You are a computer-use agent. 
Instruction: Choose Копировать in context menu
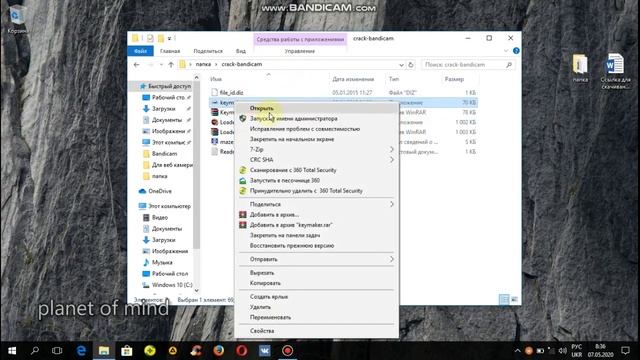pos(265,283)
